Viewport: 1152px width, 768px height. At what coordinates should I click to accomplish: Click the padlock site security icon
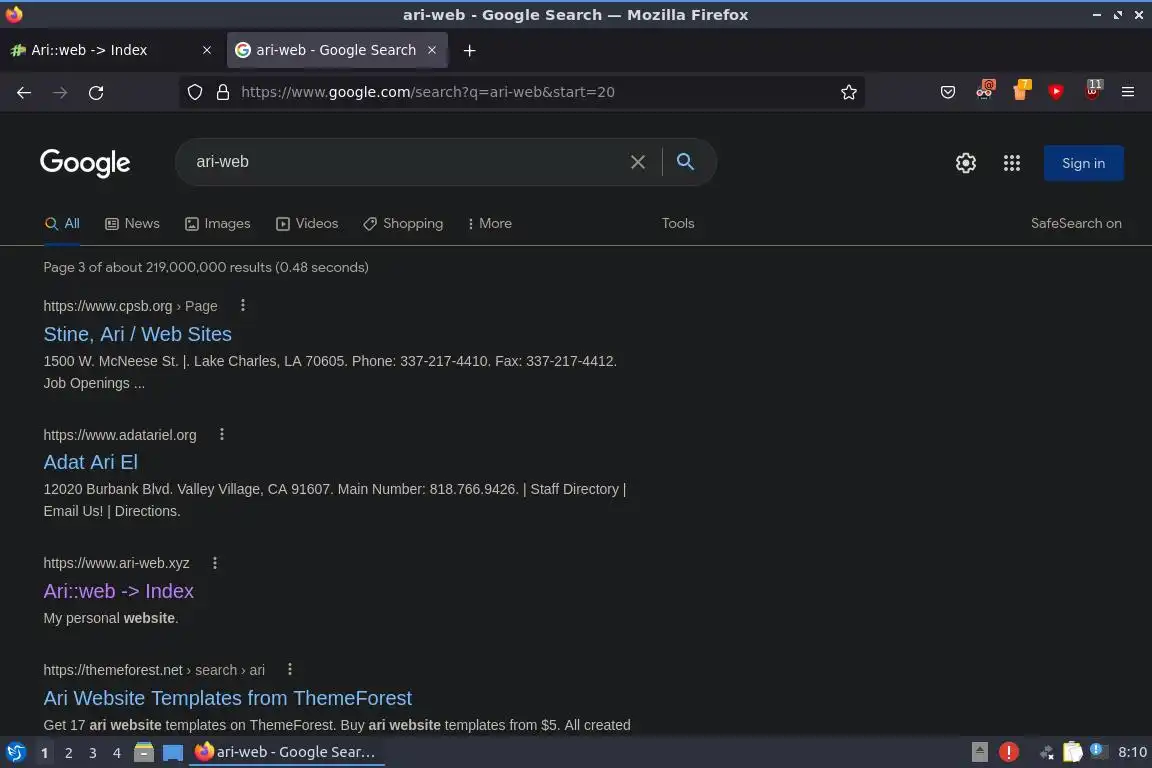click(x=223, y=92)
